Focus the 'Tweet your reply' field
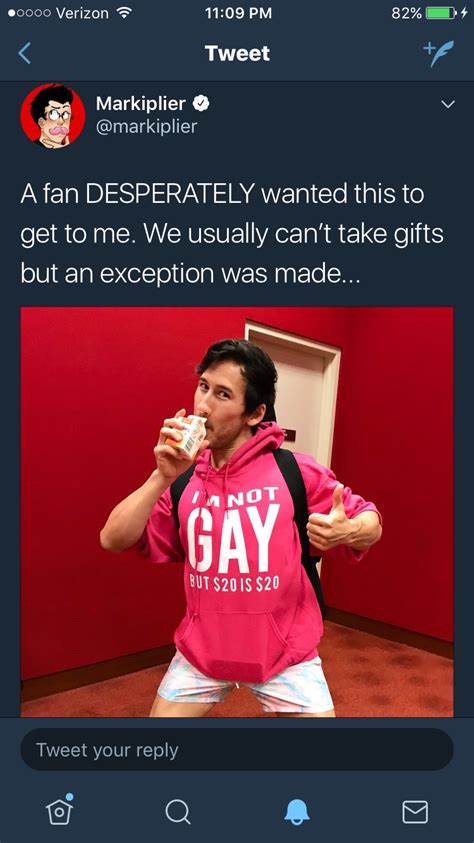The width and height of the screenshot is (474, 843). click(x=237, y=750)
